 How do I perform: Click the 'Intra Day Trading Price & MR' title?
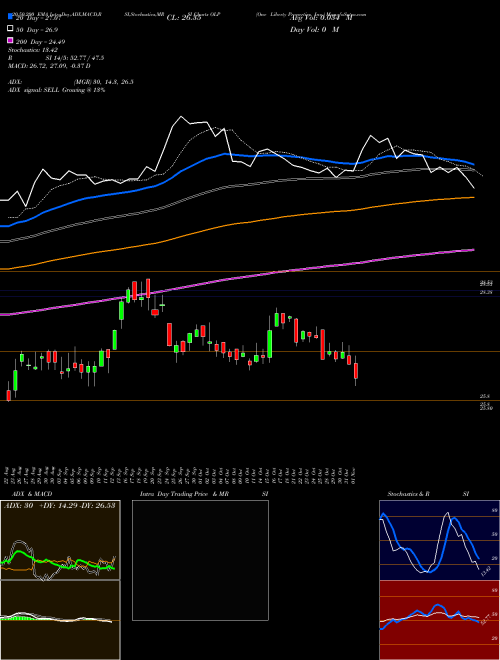[x=184, y=494]
